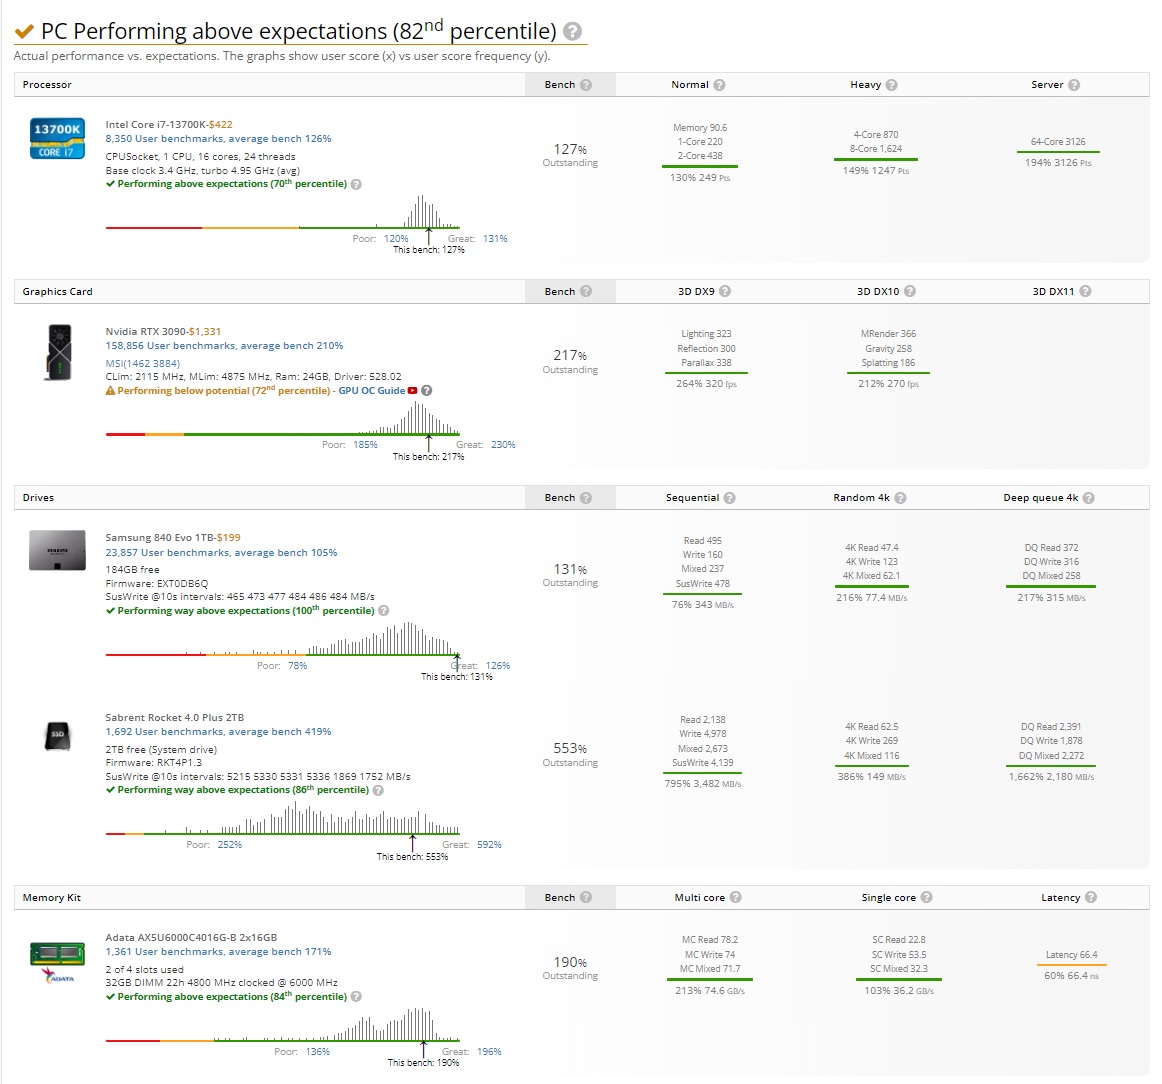The height and width of the screenshot is (1084, 1162).
Task: Click help icon beside Single core header
Action: (x=927, y=897)
